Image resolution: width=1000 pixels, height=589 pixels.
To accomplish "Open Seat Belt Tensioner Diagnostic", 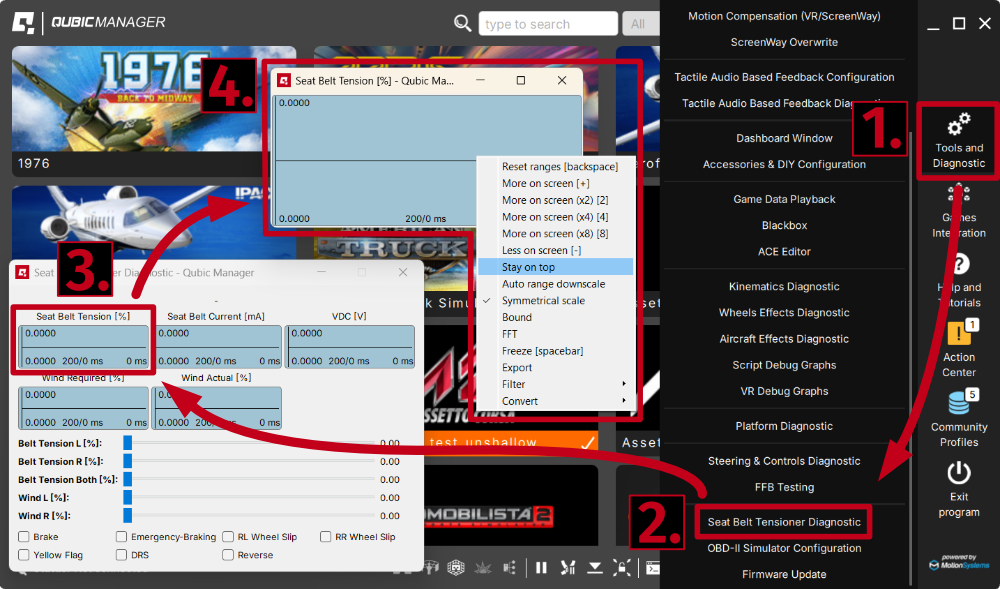I will 783,522.
